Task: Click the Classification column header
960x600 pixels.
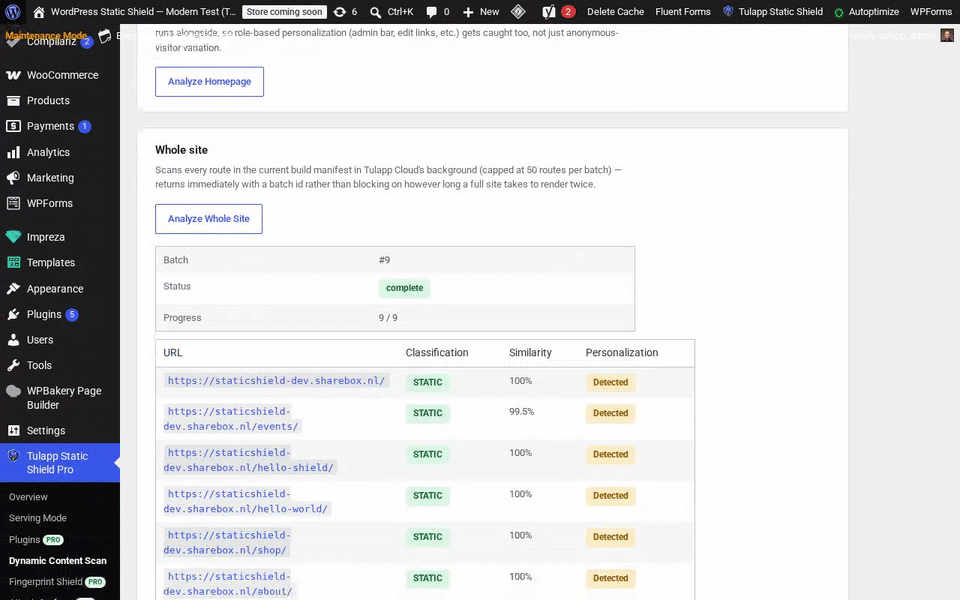Action: click(437, 353)
